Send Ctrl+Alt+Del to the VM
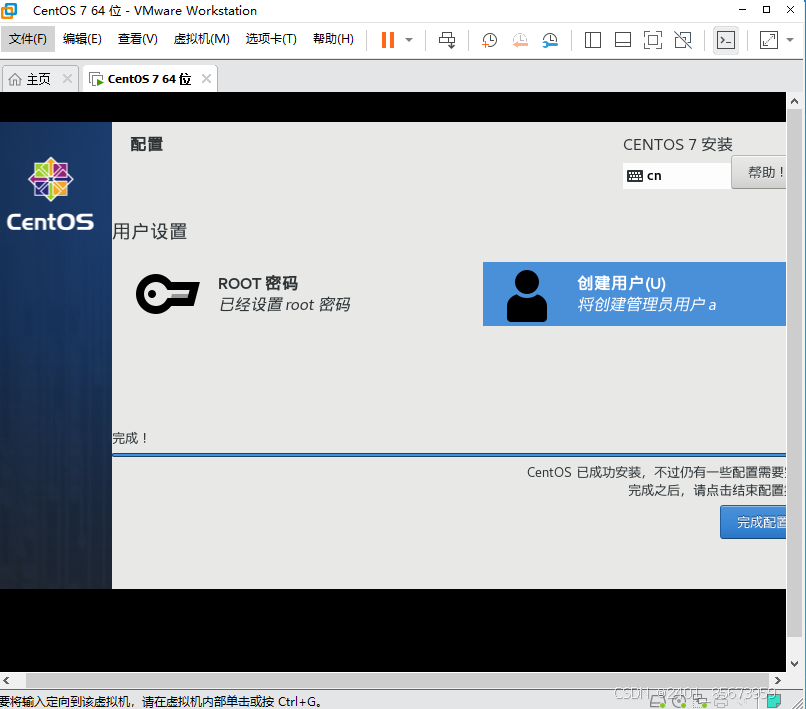 (x=447, y=40)
